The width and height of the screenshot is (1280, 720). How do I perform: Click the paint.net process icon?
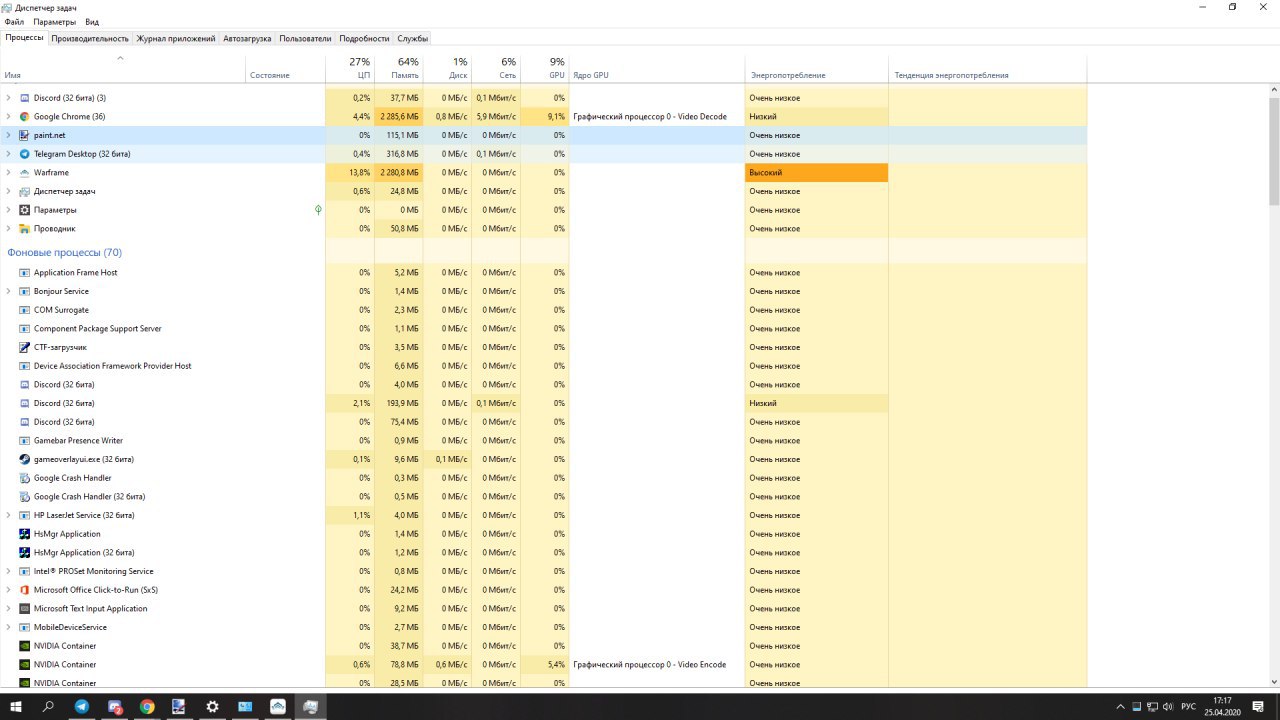click(x=25, y=135)
